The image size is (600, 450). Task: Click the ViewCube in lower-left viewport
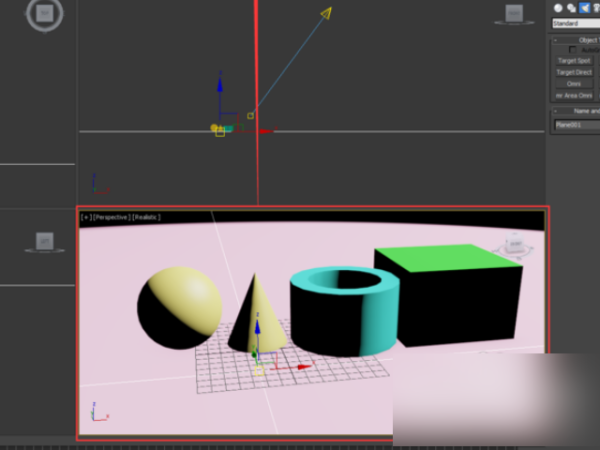coord(45,241)
